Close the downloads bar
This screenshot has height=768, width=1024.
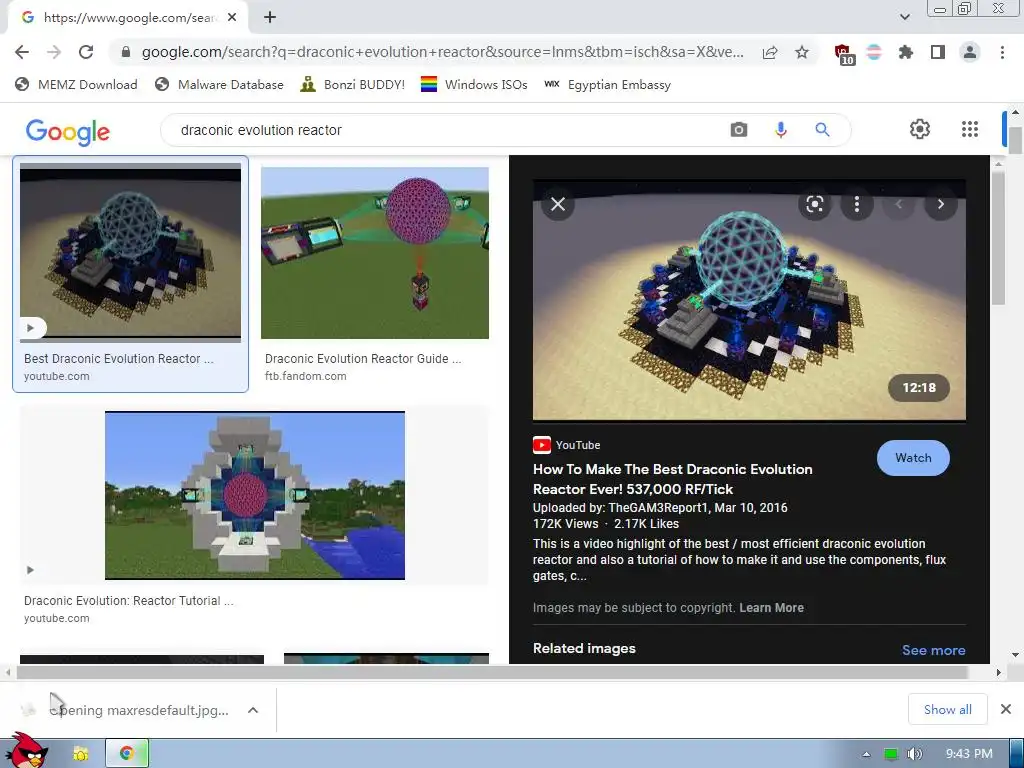pyautogui.click(x=1006, y=709)
